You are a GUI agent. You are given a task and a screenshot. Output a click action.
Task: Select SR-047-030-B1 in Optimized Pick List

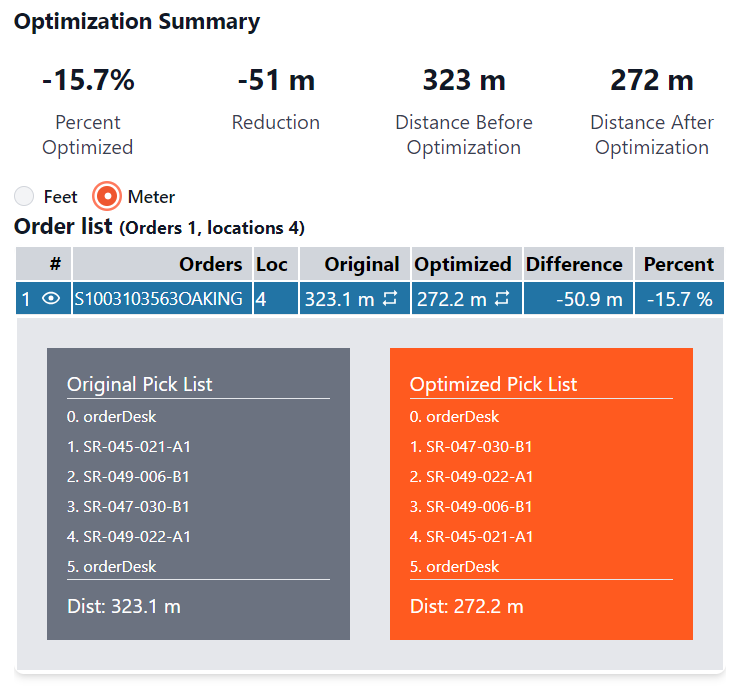pyautogui.click(x=471, y=446)
